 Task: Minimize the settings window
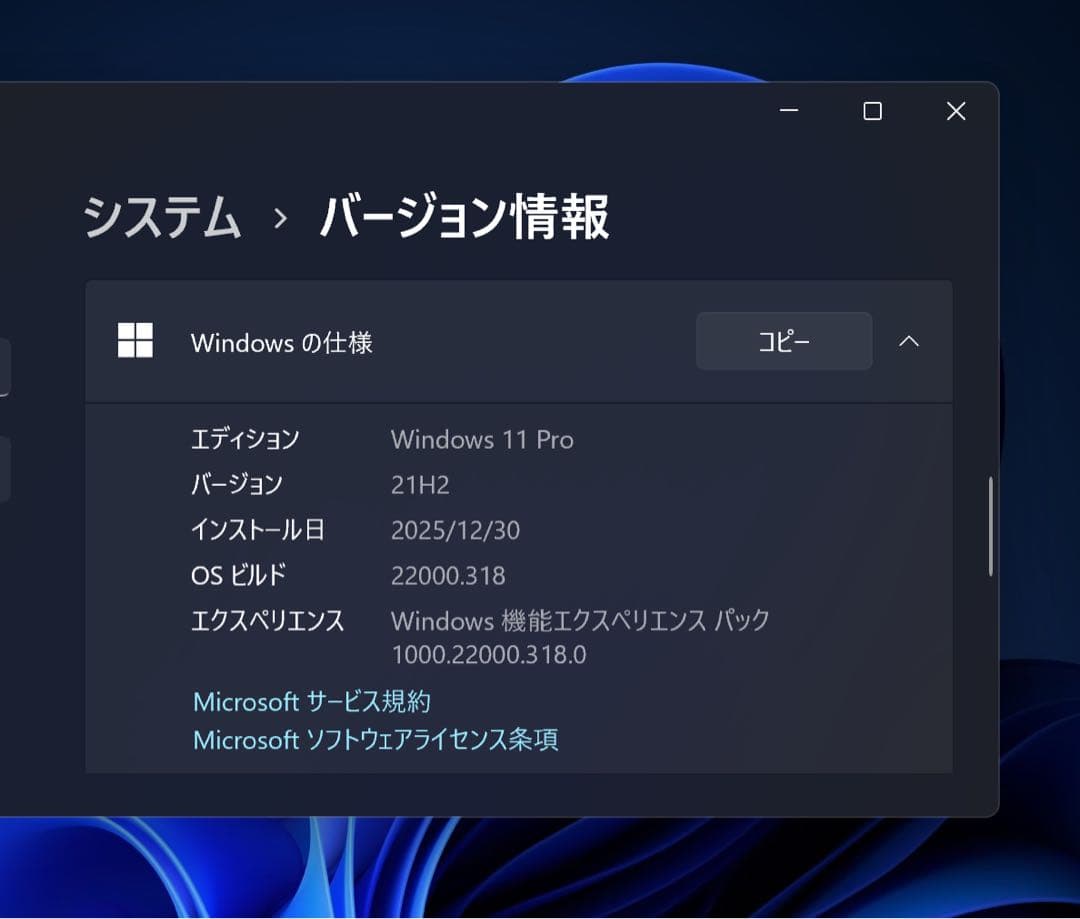789,111
